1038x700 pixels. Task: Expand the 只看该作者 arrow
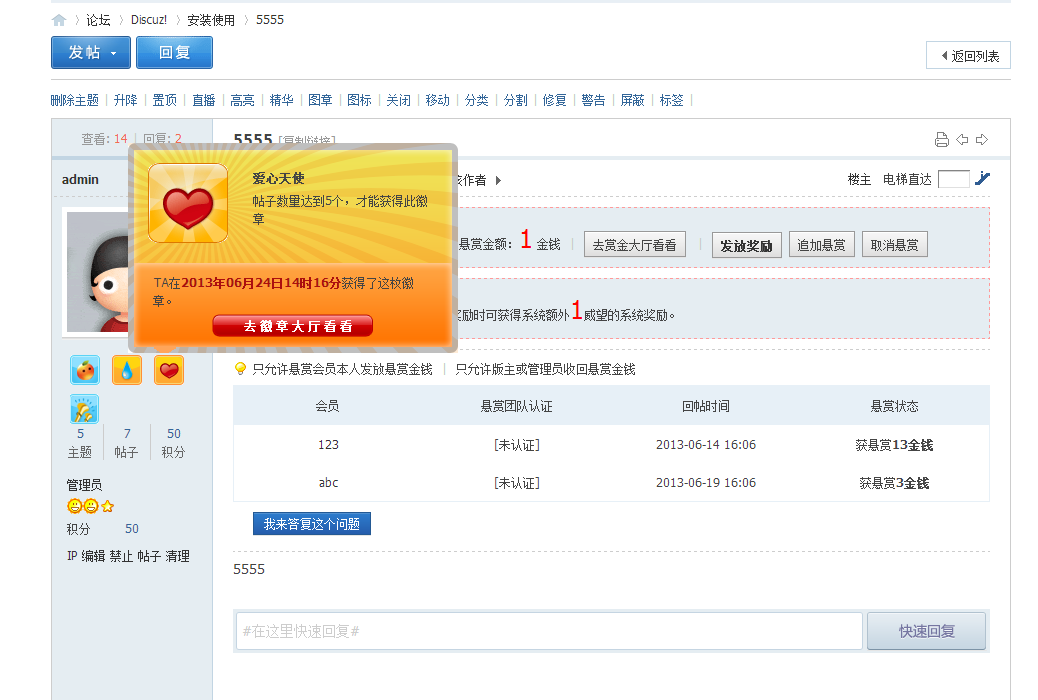pyautogui.click(x=498, y=180)
